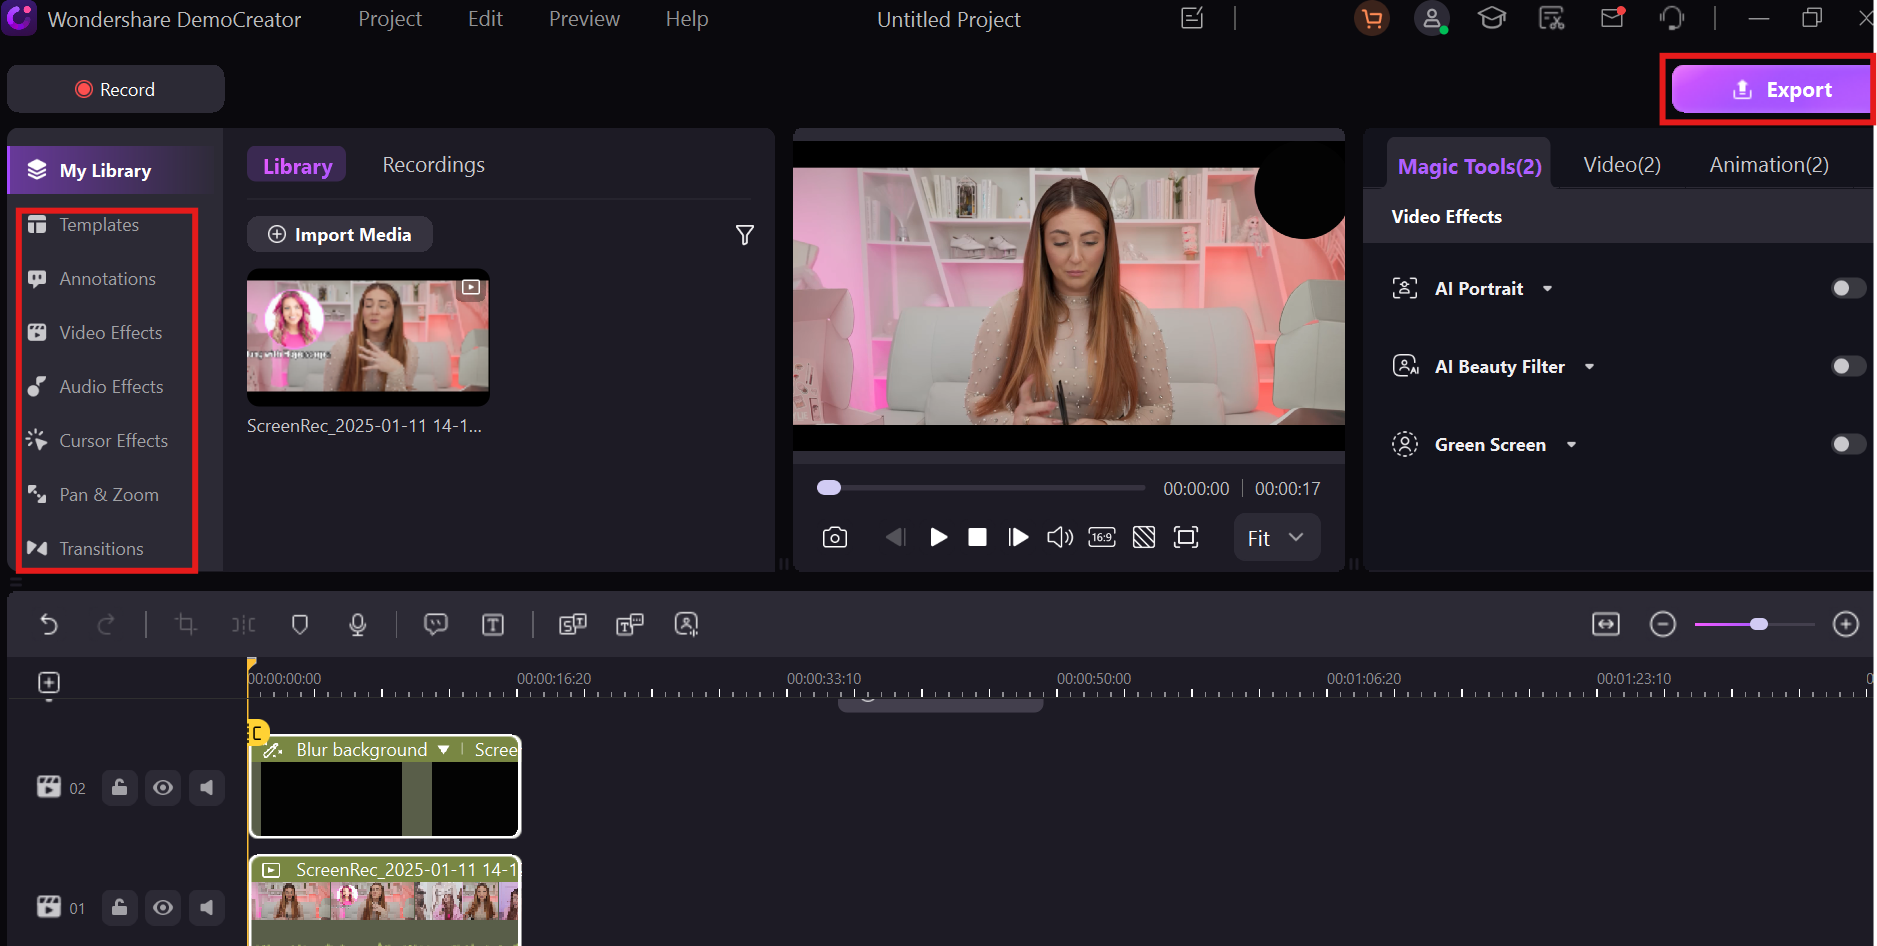Take a snapshot with the camera icon
The image size is (1877, 946).
[x=835, y=537]
